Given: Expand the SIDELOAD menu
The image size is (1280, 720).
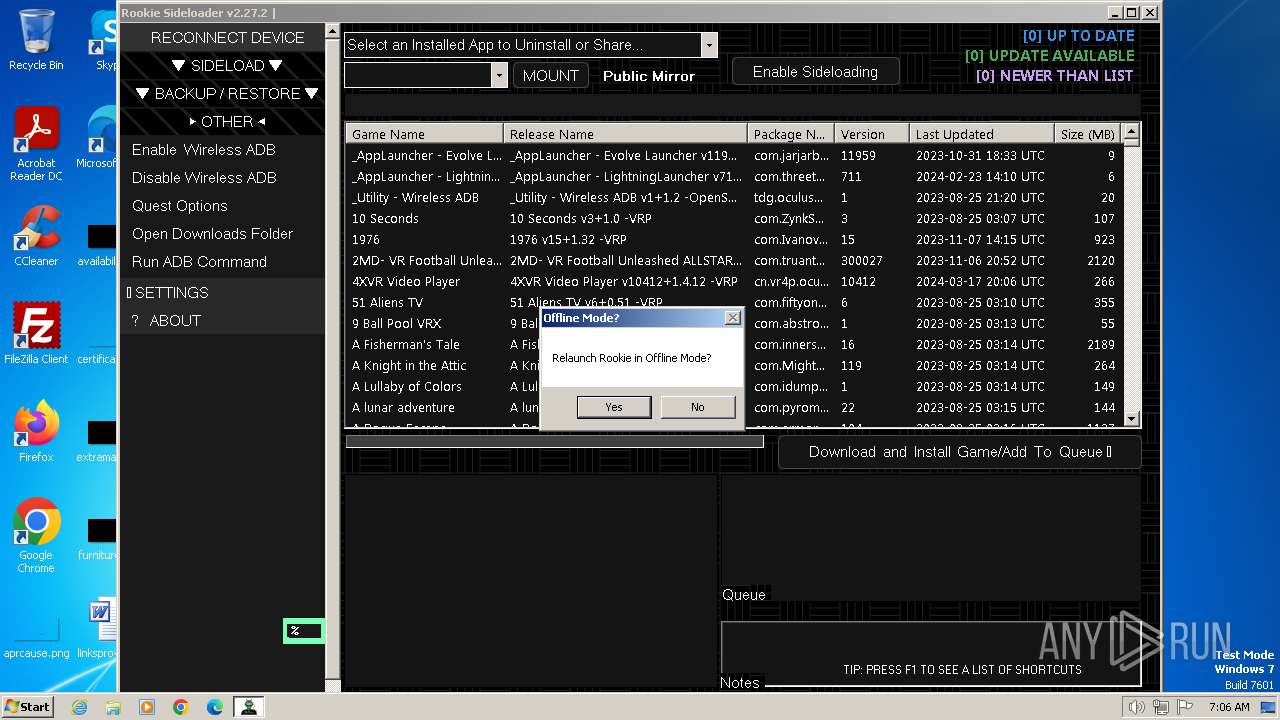Looking at the screenshot, I should click(227, 65).
